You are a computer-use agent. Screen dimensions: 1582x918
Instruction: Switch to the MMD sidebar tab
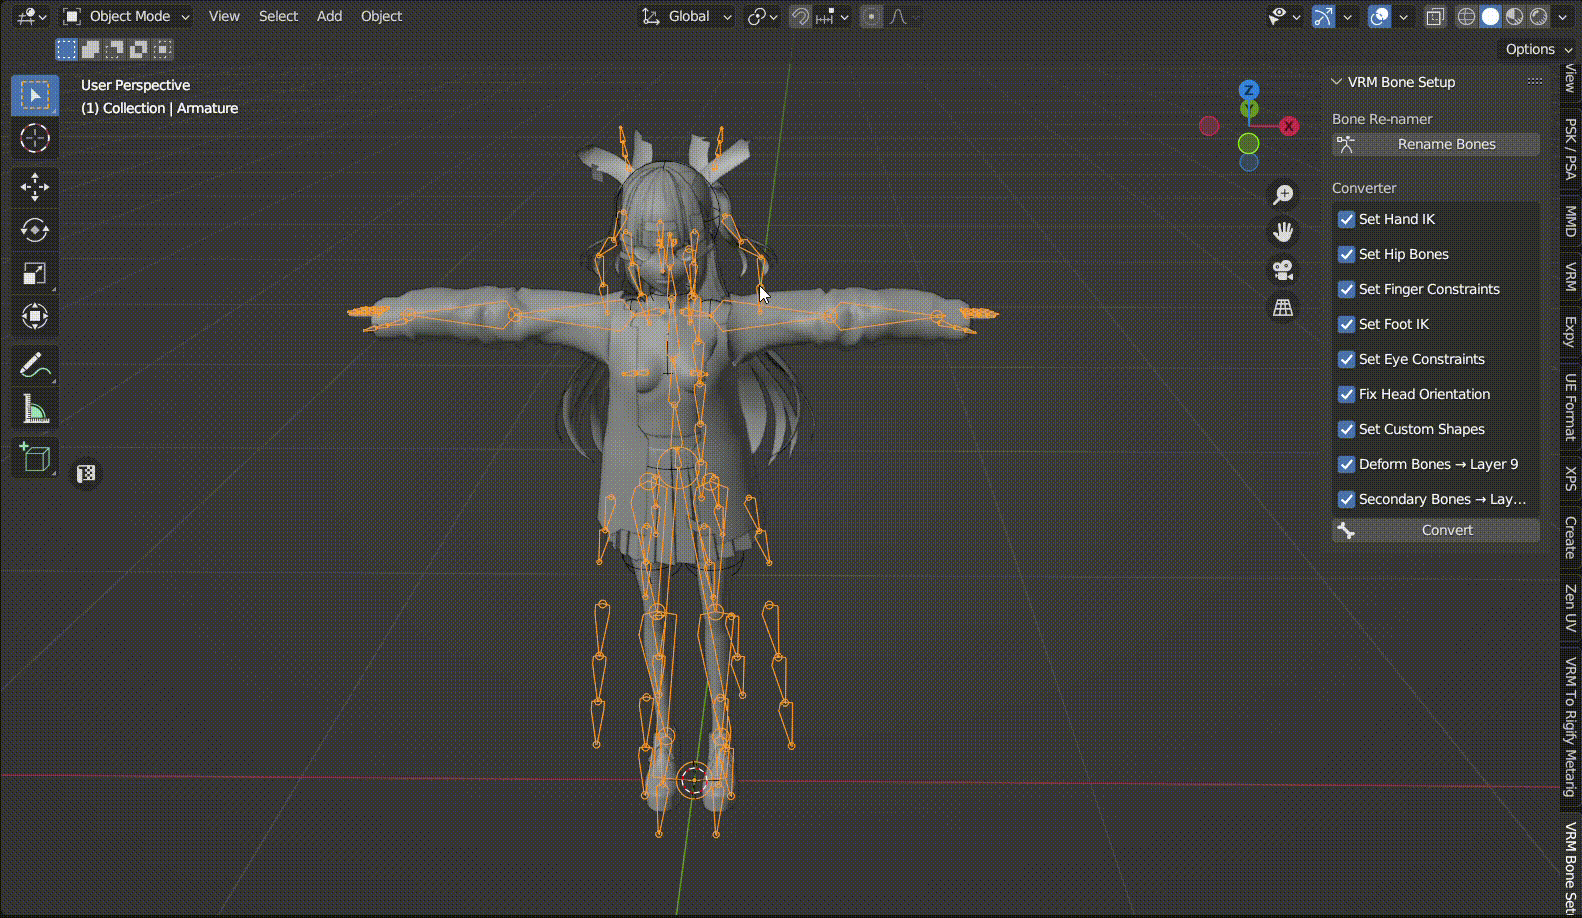(x=1570, y=222)
